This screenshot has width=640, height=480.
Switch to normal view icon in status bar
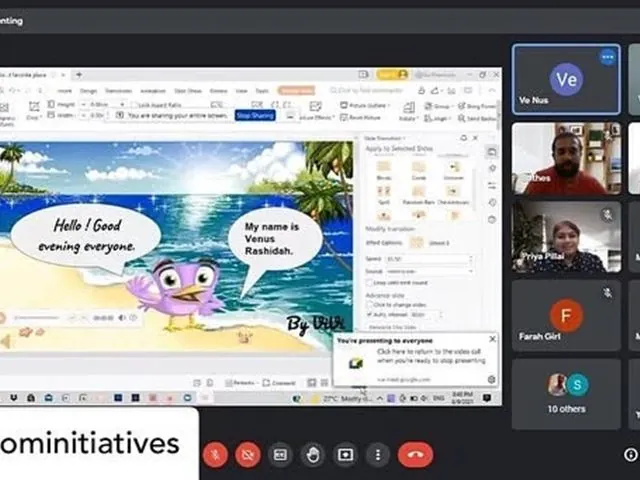coord(311,382)
